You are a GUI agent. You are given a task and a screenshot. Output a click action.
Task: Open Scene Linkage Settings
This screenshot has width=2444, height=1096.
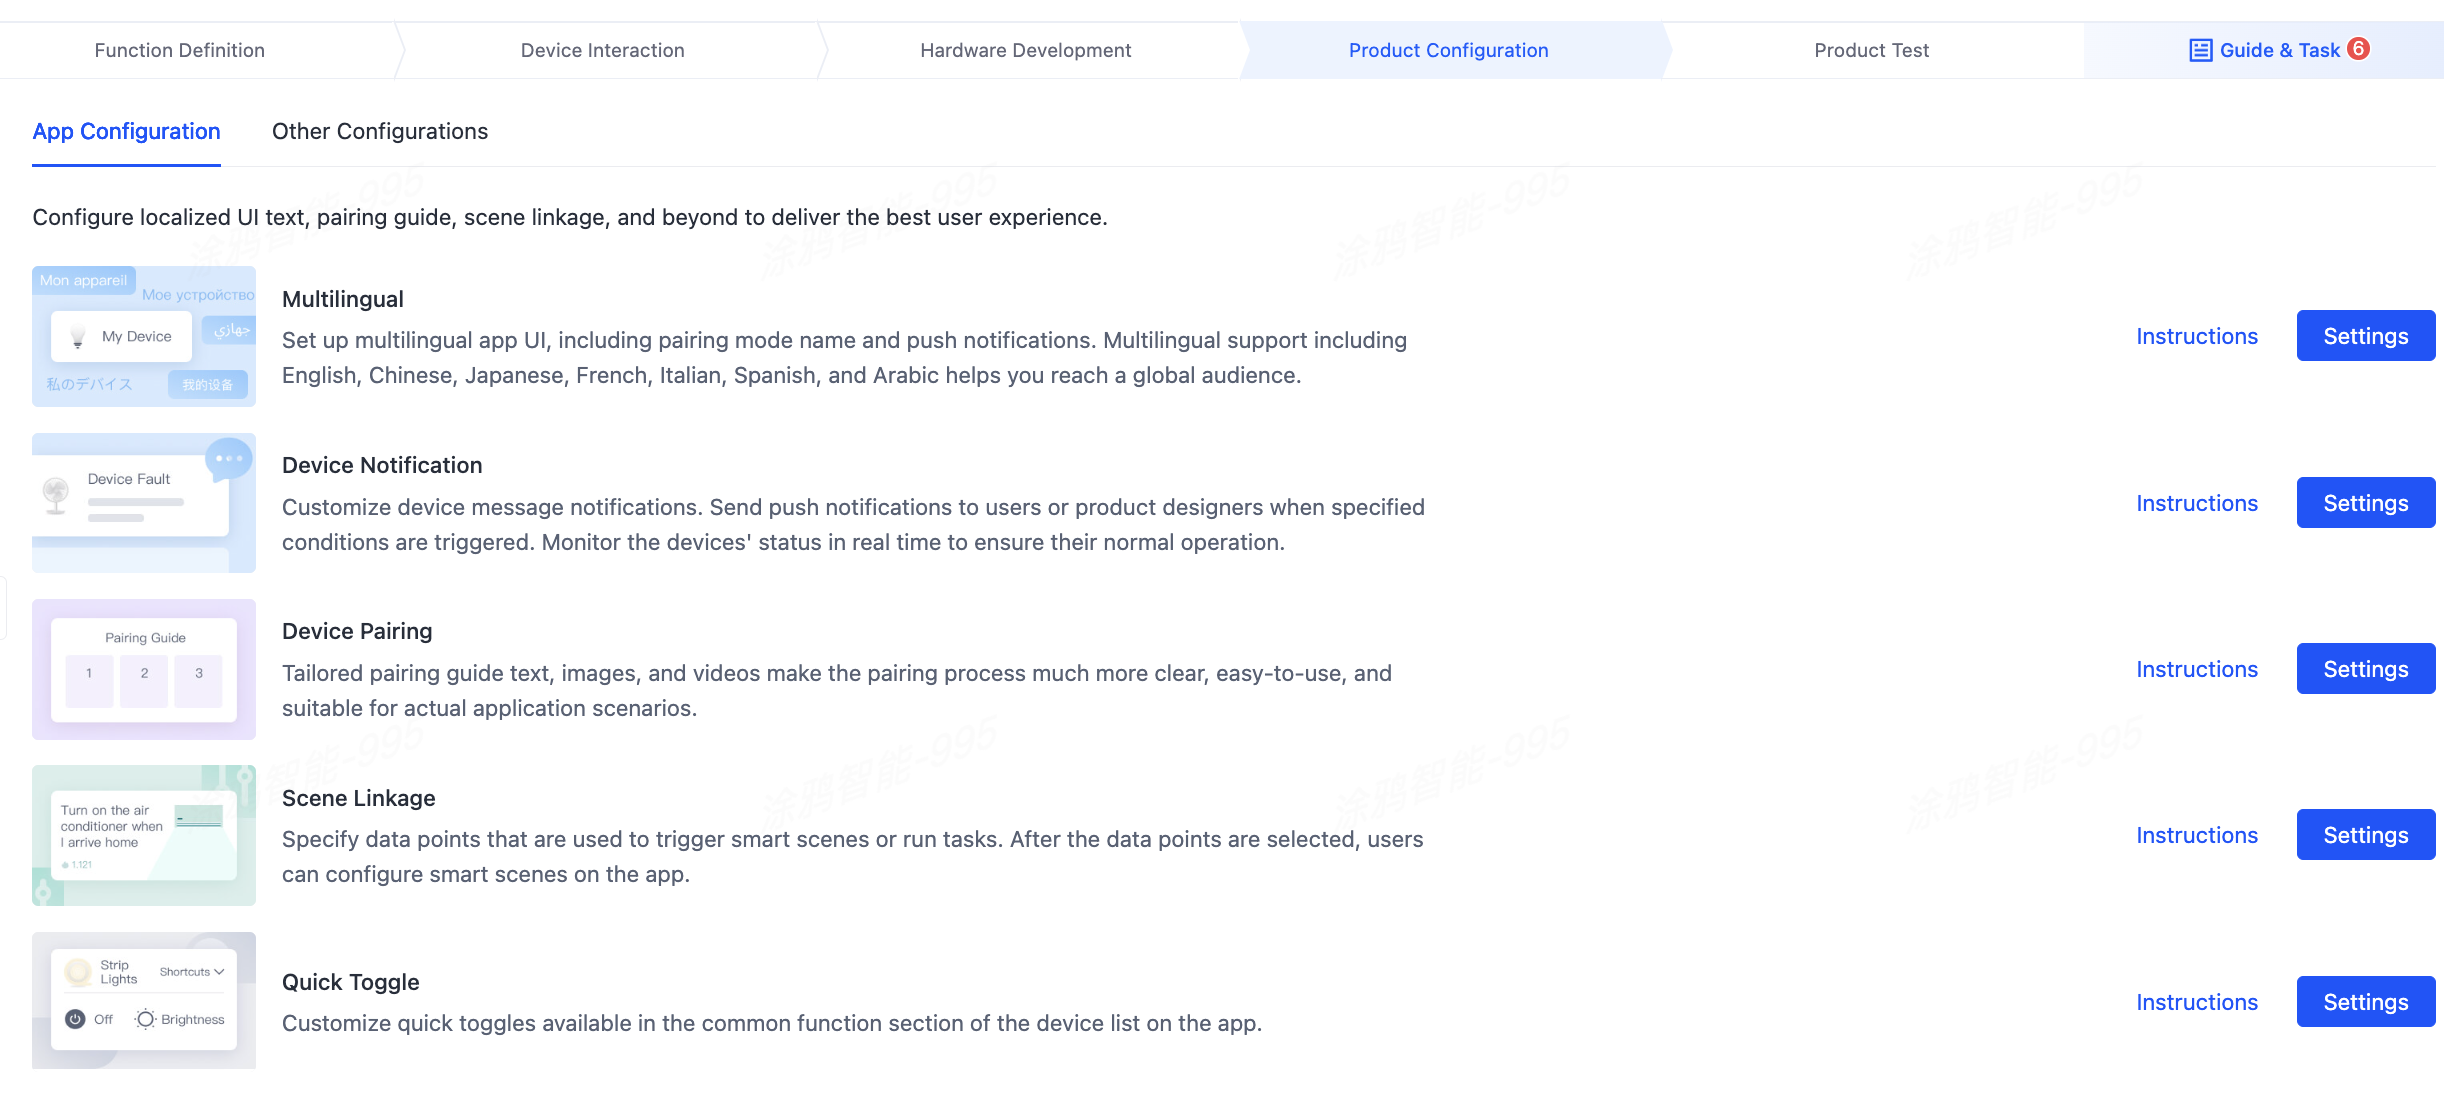[x=2365, y=835]
